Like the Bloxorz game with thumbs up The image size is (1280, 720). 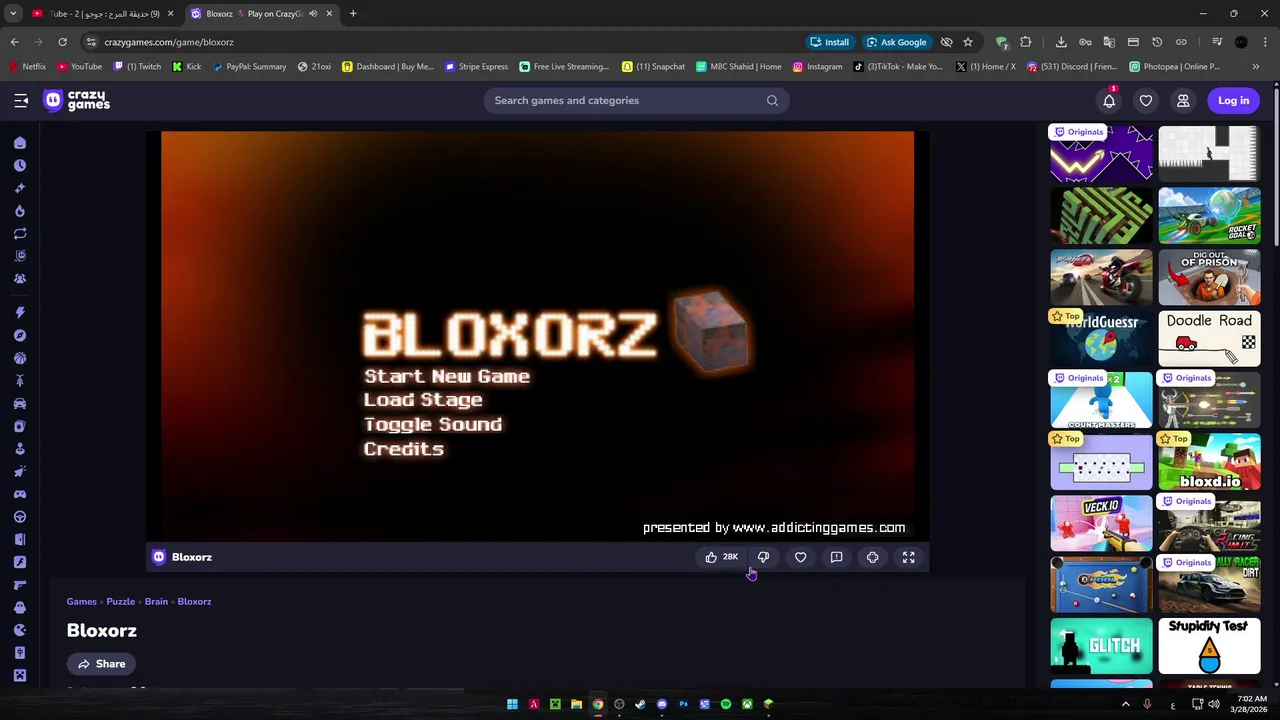tap(720, 557)
